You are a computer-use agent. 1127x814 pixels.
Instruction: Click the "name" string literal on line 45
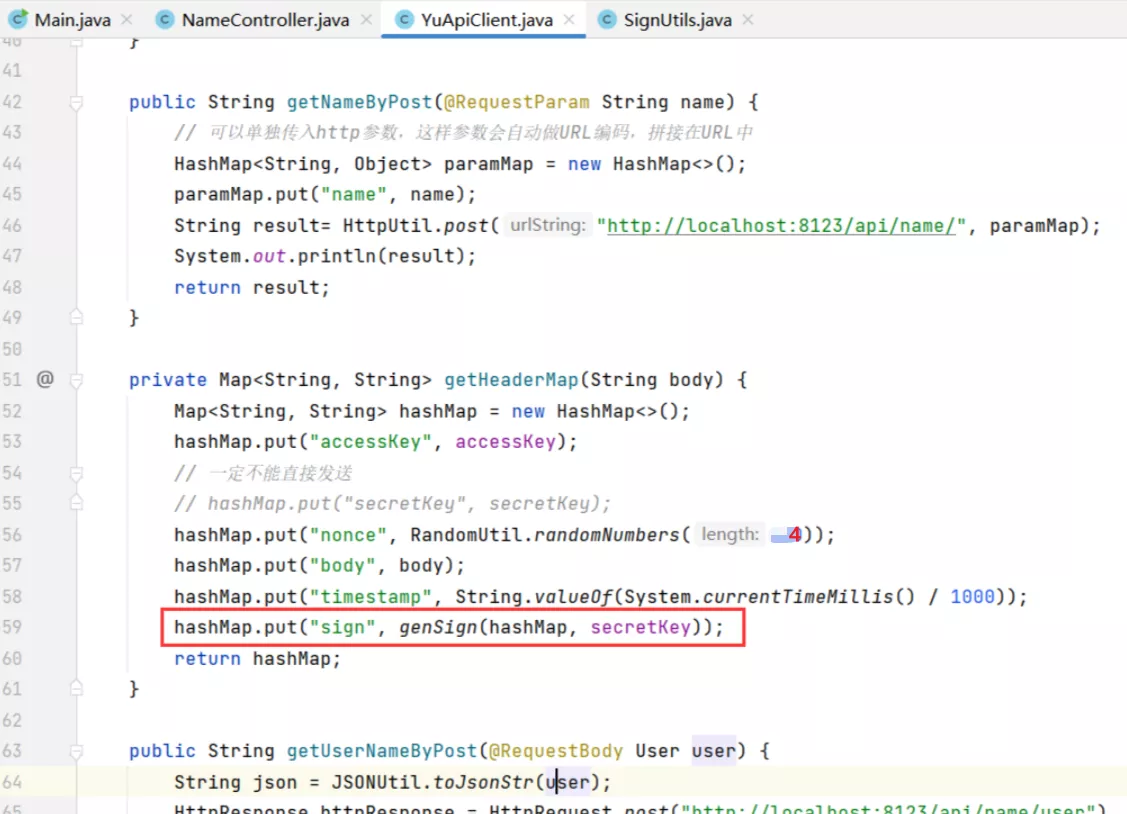[353, 194]
